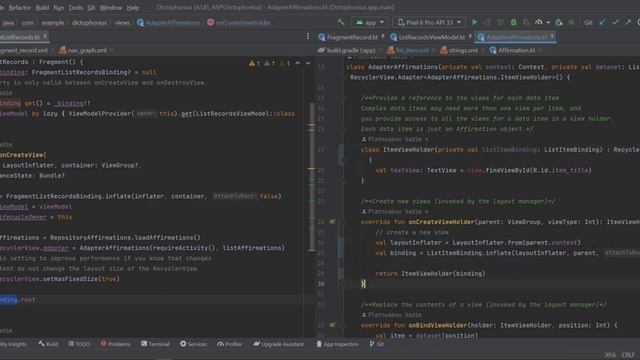Viewport: 640px width, 360px height.
Task: Open the Profiler tool window
Action: coord(229,344)
